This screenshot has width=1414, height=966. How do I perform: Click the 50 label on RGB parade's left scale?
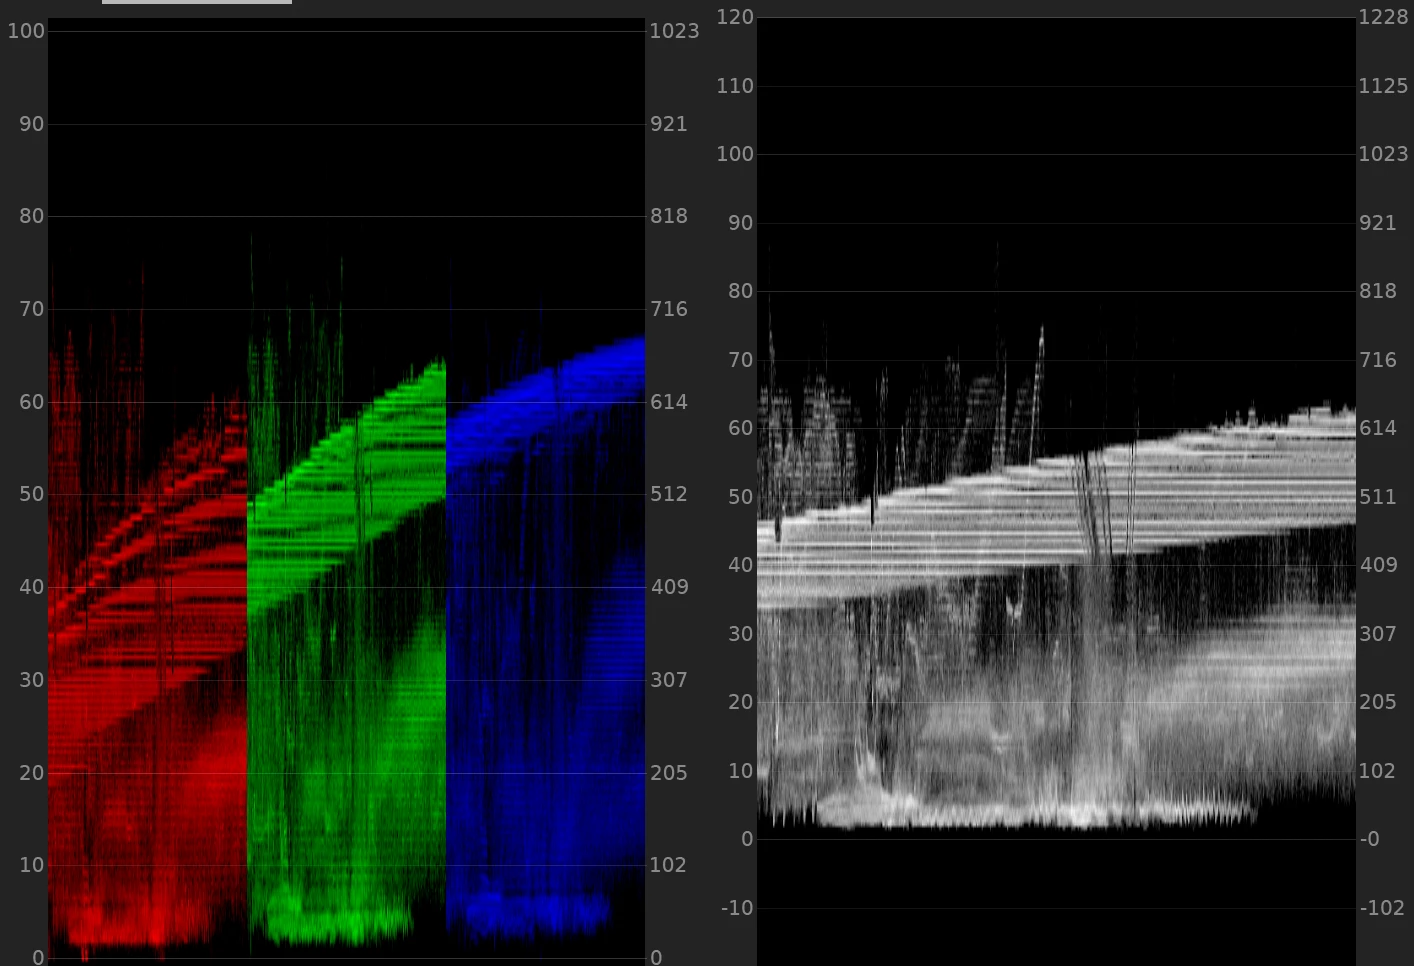click(32, 494)
